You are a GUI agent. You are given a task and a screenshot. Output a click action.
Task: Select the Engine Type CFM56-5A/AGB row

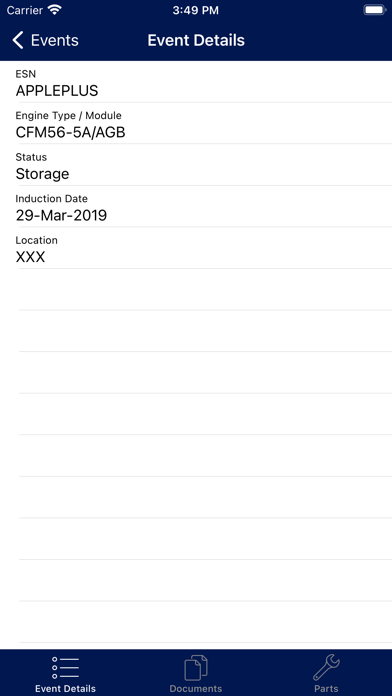[196, 123]
